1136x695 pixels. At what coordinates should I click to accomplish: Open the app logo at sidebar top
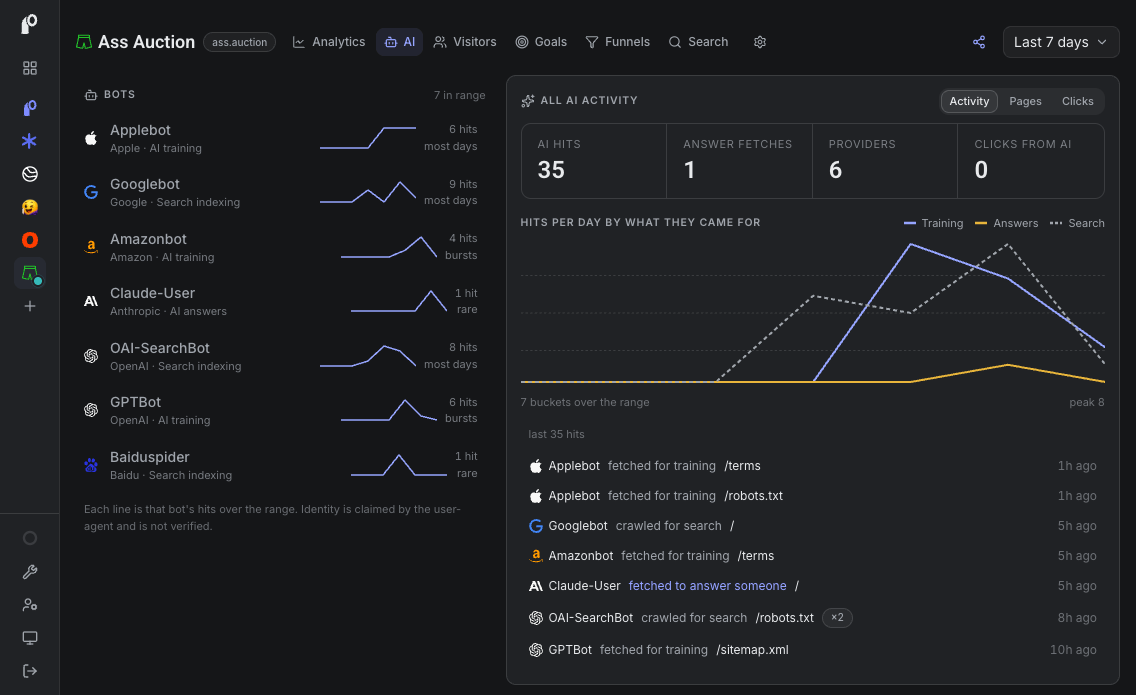pyautogui.click(x=29, y=25)
